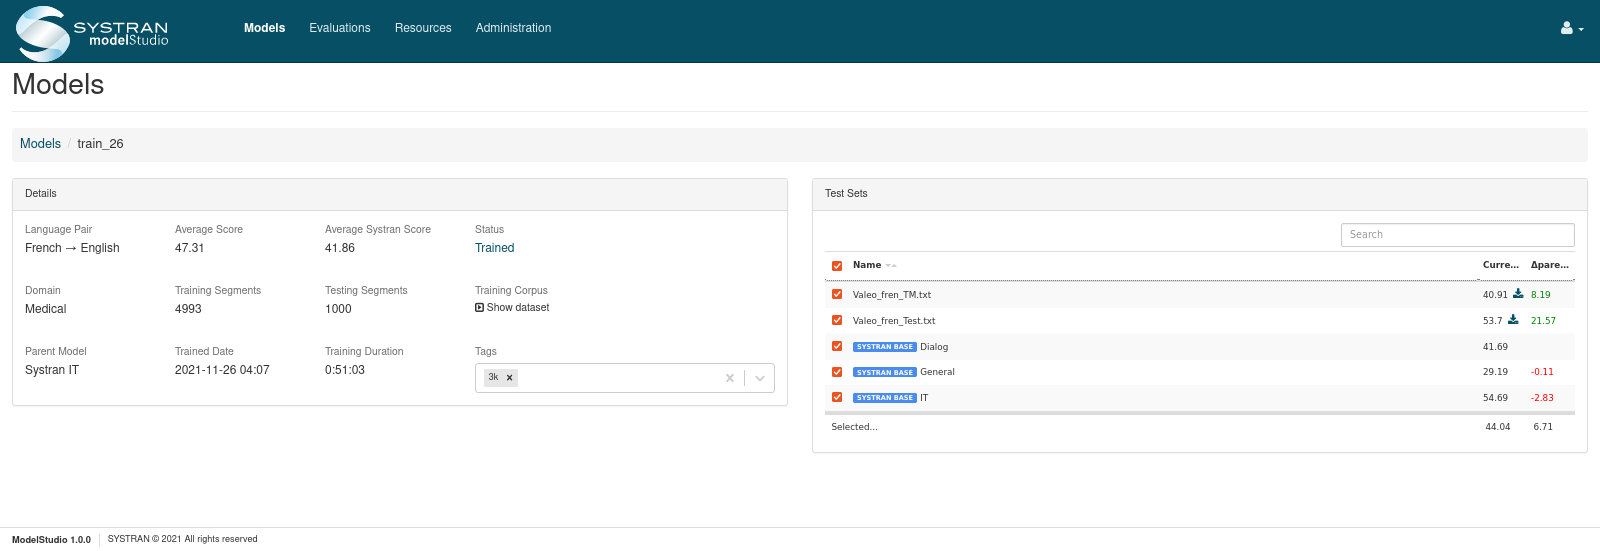Uncheck Valeo_fren_Test.txt test set
Screen dimensions: 1600x551
coord(837,320)
